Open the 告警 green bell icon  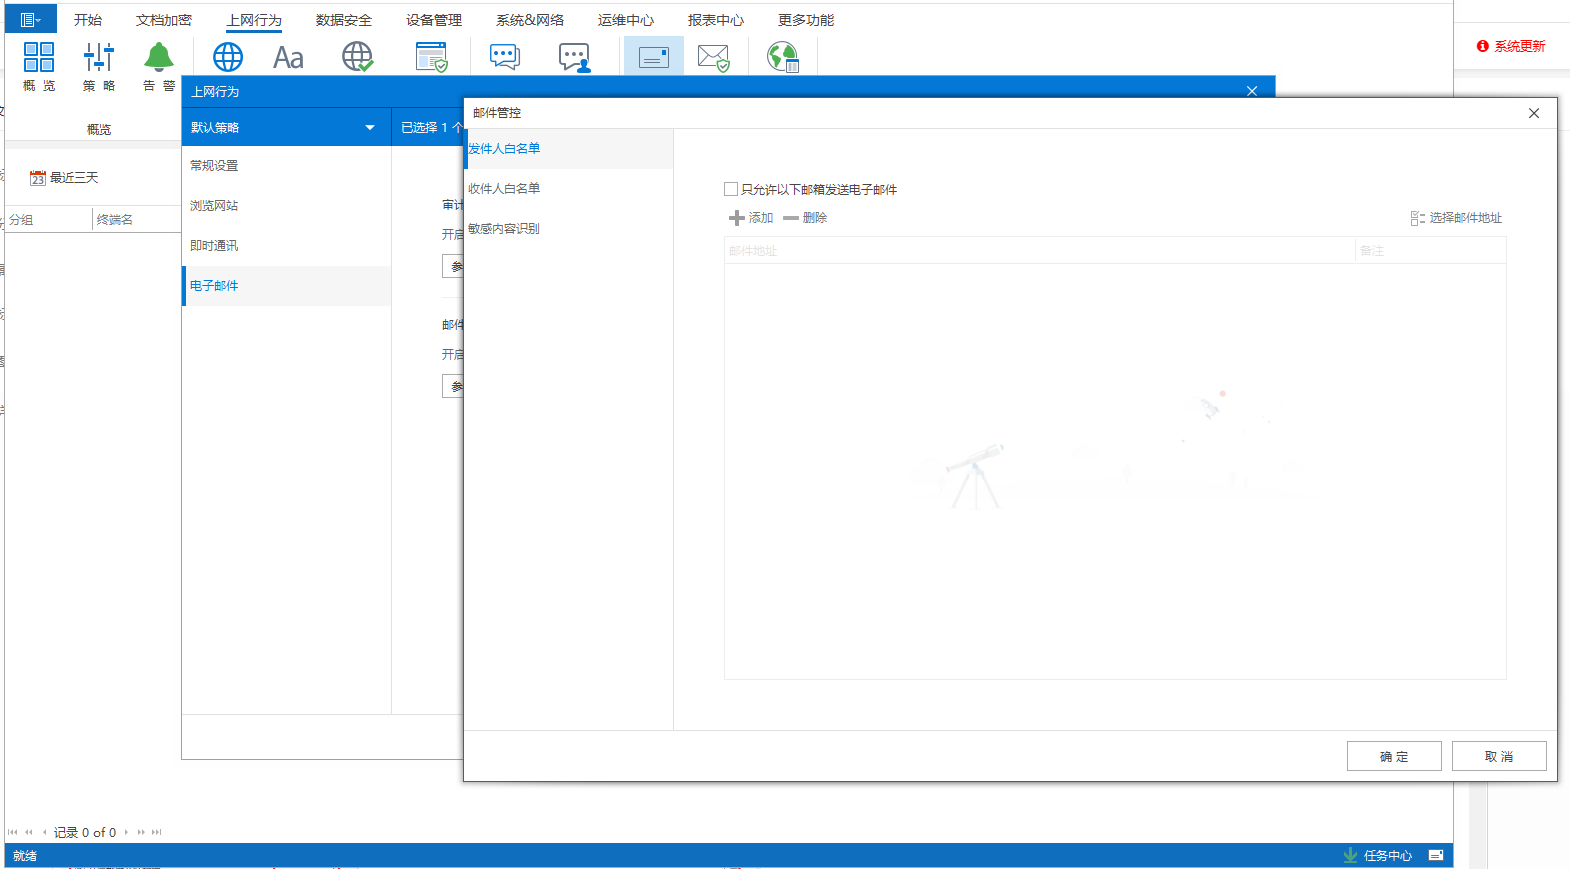[159, 57]
